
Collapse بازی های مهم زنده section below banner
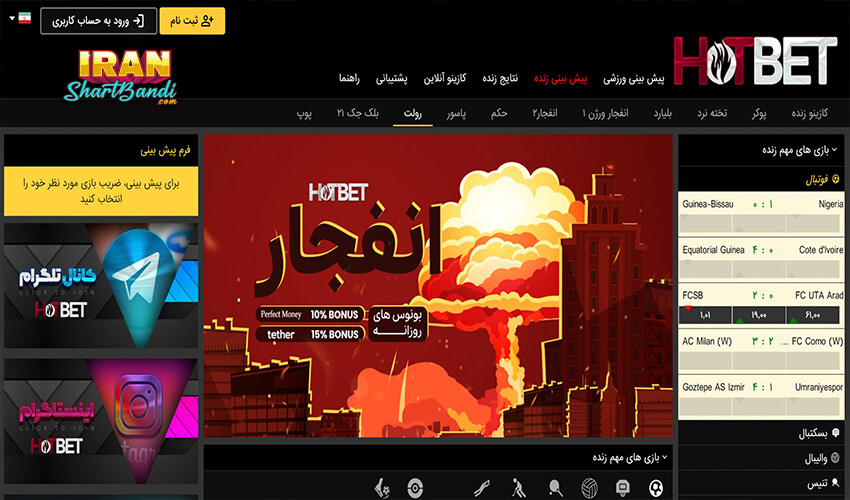[x=437, y=458]
